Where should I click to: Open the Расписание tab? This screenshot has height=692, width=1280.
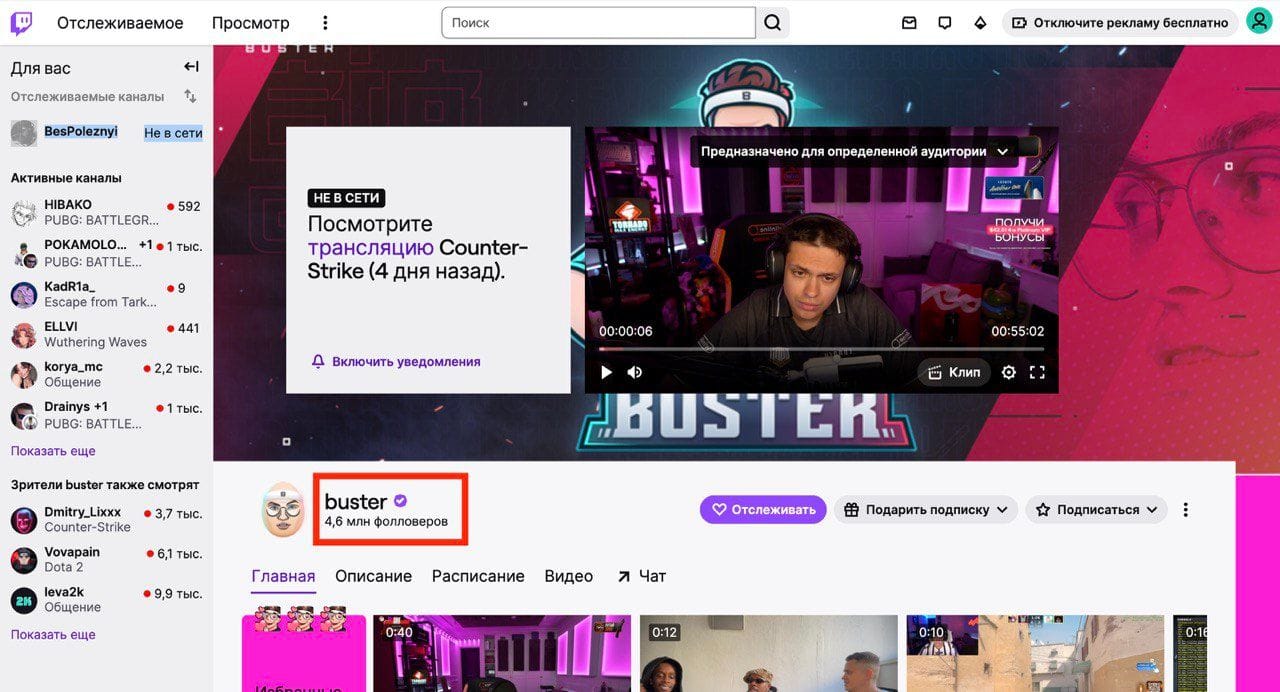(477, 576)
